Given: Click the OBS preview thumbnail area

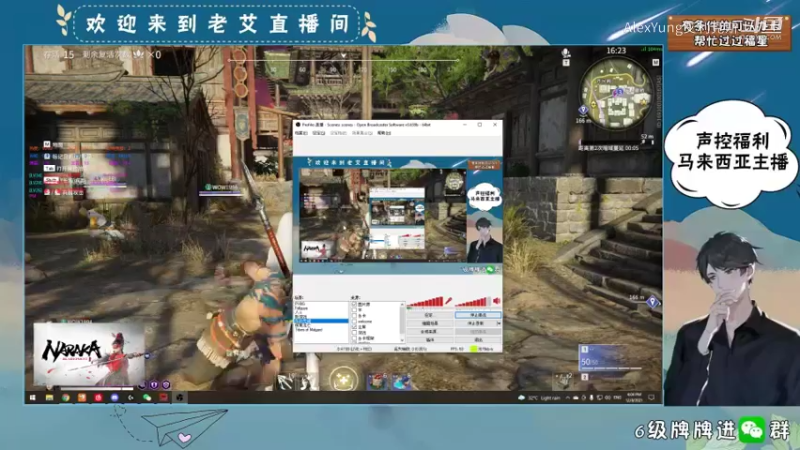Looking at the screenshot, I should tap(397, 215).
